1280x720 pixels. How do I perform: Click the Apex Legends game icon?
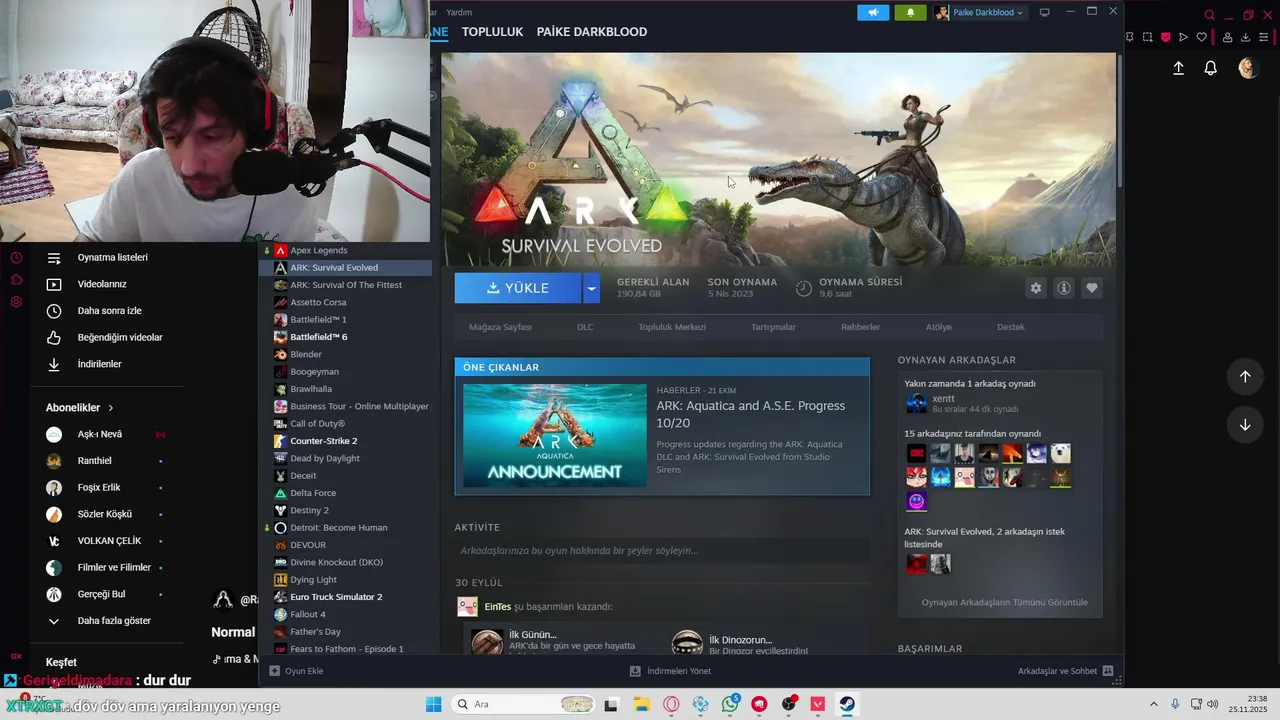[x=281, y=250]
